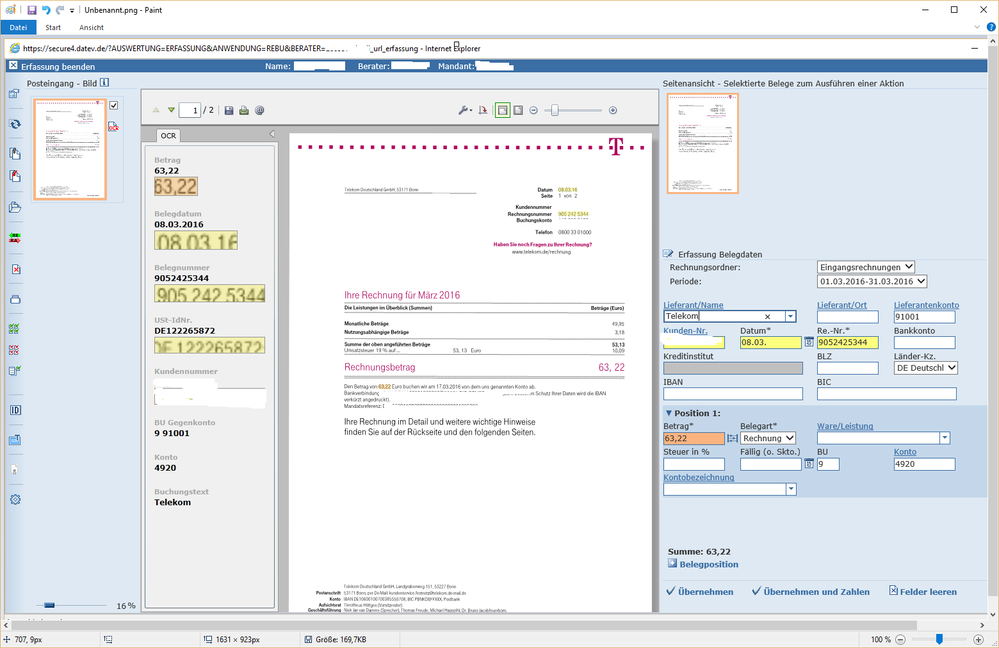Image resolution: width=999 pixels, height=648 pixels.
Task: Open the Belegart Rechnung dropdown
Action: pyautogui.click(x=767, y=438)
